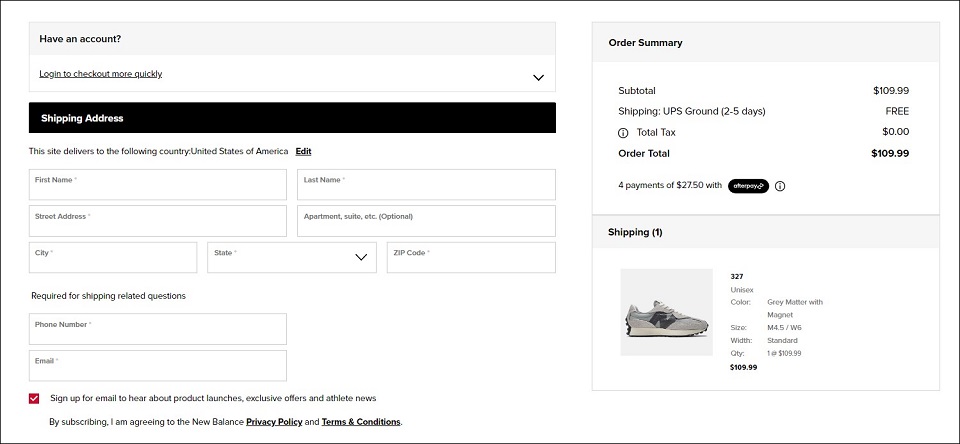Image resolution: width=960 pixels, height=444 pixels.
Task: Click the Grey Matter with Magnet color text
Action: [795, 309]
